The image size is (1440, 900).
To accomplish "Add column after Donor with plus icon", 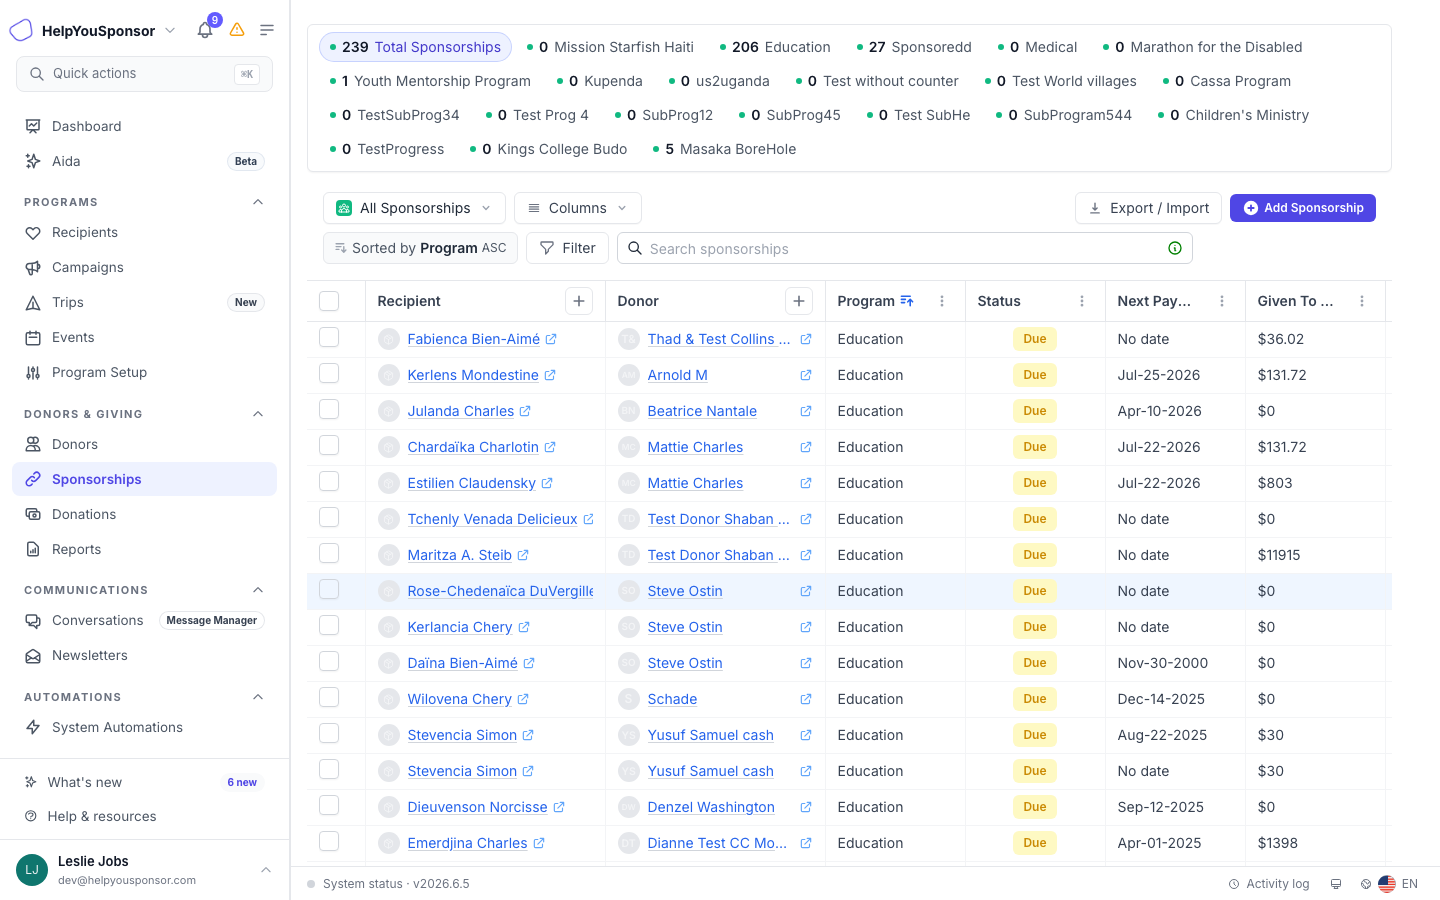I will pos(799,301).
